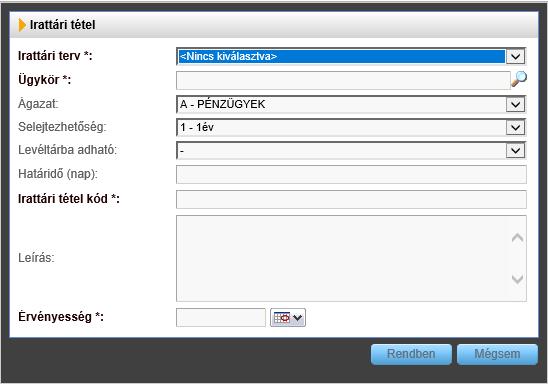Click the orange arrow icon beside Irattári tétel
This screenshot has width=548, height=384.
point(22,25)
